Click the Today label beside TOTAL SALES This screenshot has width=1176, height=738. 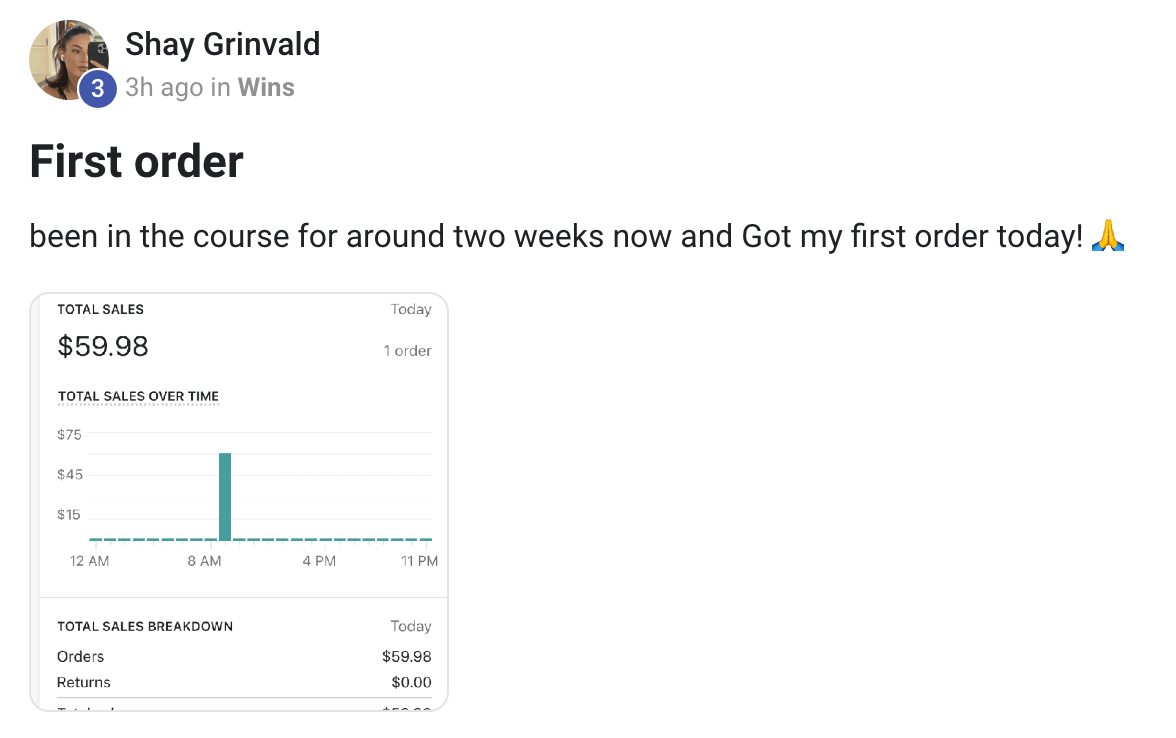pos(411,309)
